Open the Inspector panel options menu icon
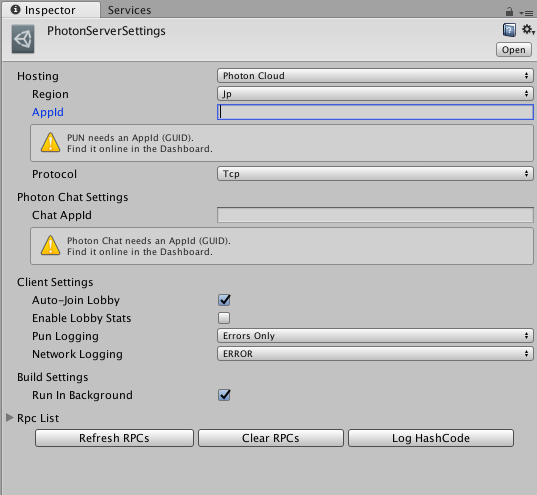 click(526, 13)
